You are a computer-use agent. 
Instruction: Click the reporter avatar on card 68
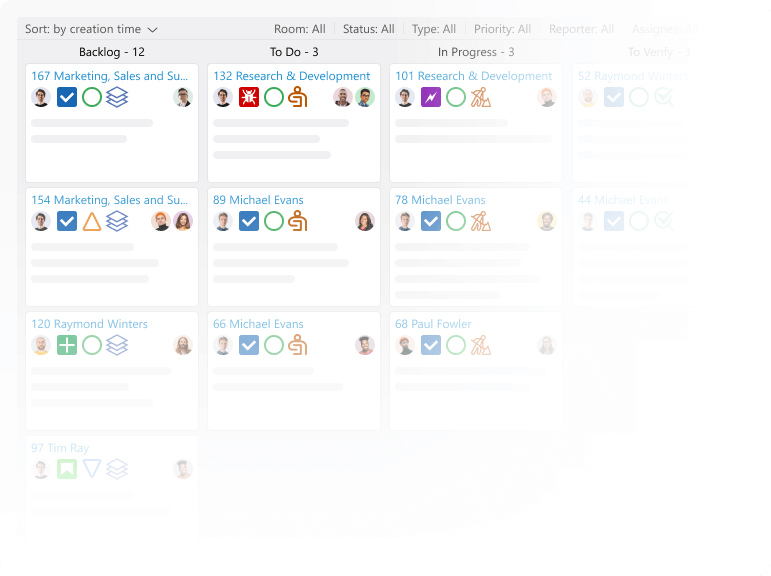tap(405, 345)
